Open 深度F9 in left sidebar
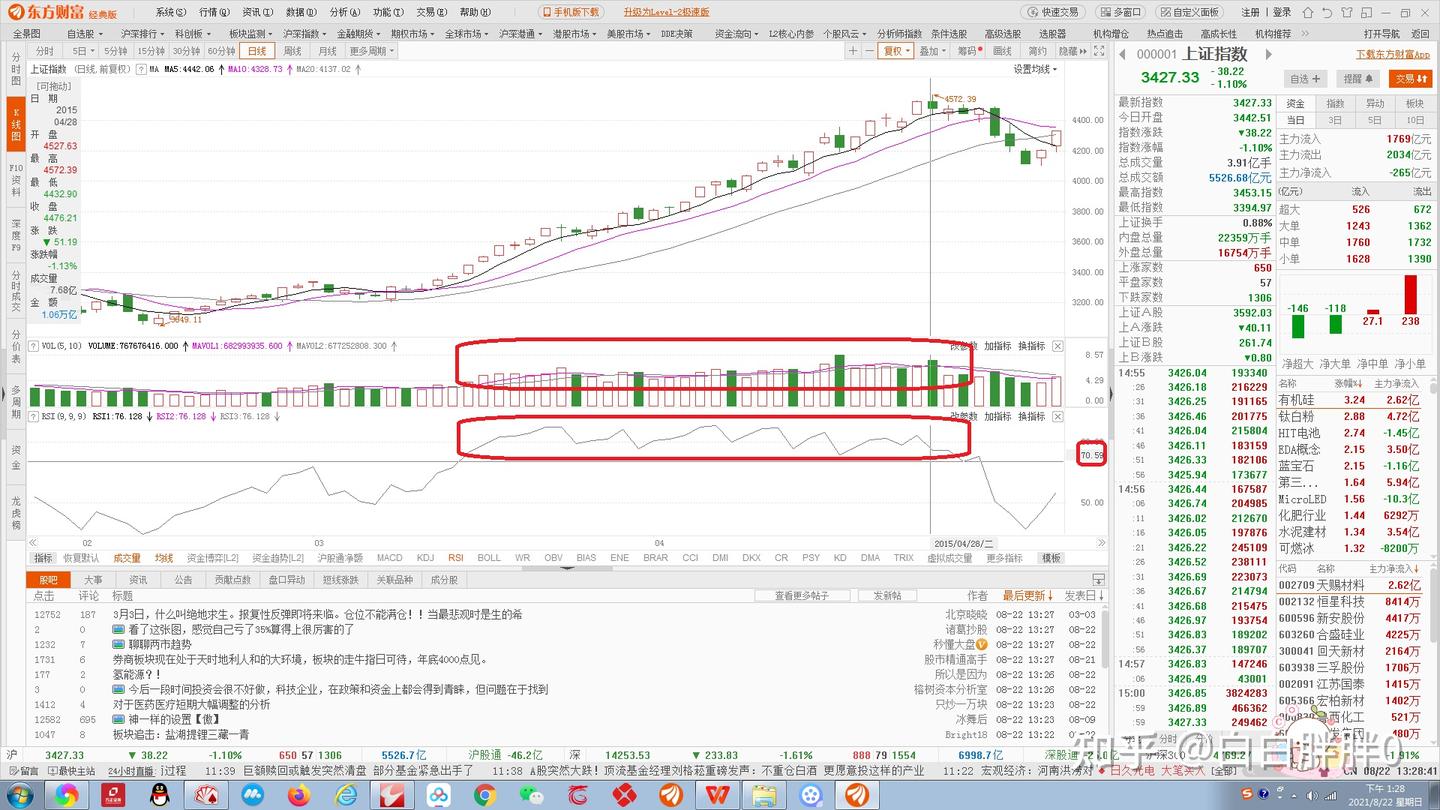This screenshot has height=810, width=1440. [x=15, y=235]
